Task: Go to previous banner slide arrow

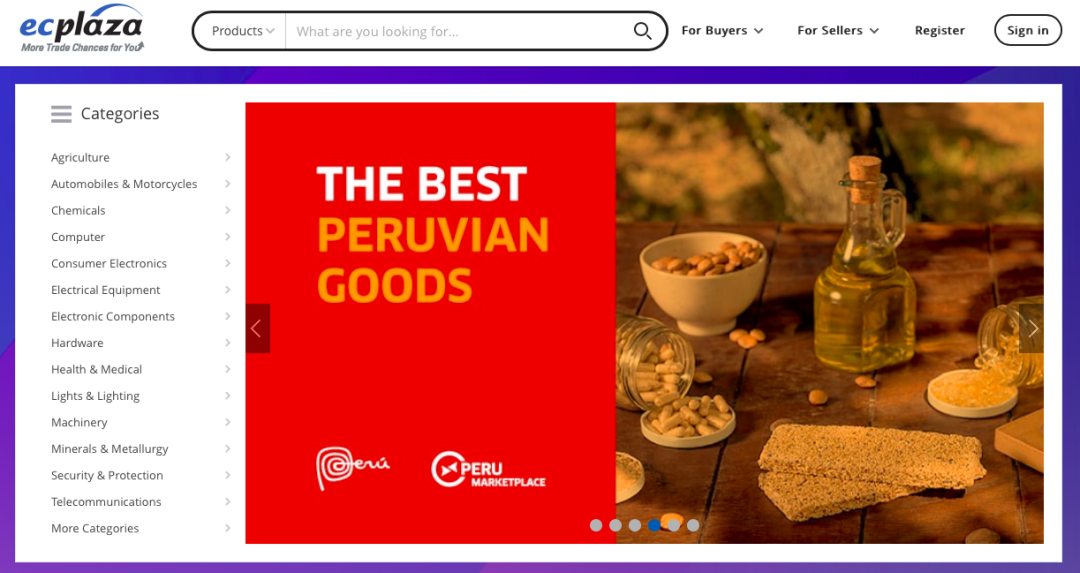Action: click(258, 329)
